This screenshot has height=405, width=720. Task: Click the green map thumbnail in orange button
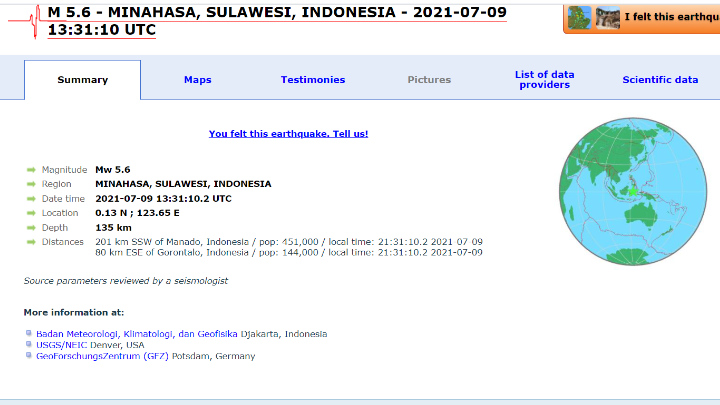click(579, 17)
